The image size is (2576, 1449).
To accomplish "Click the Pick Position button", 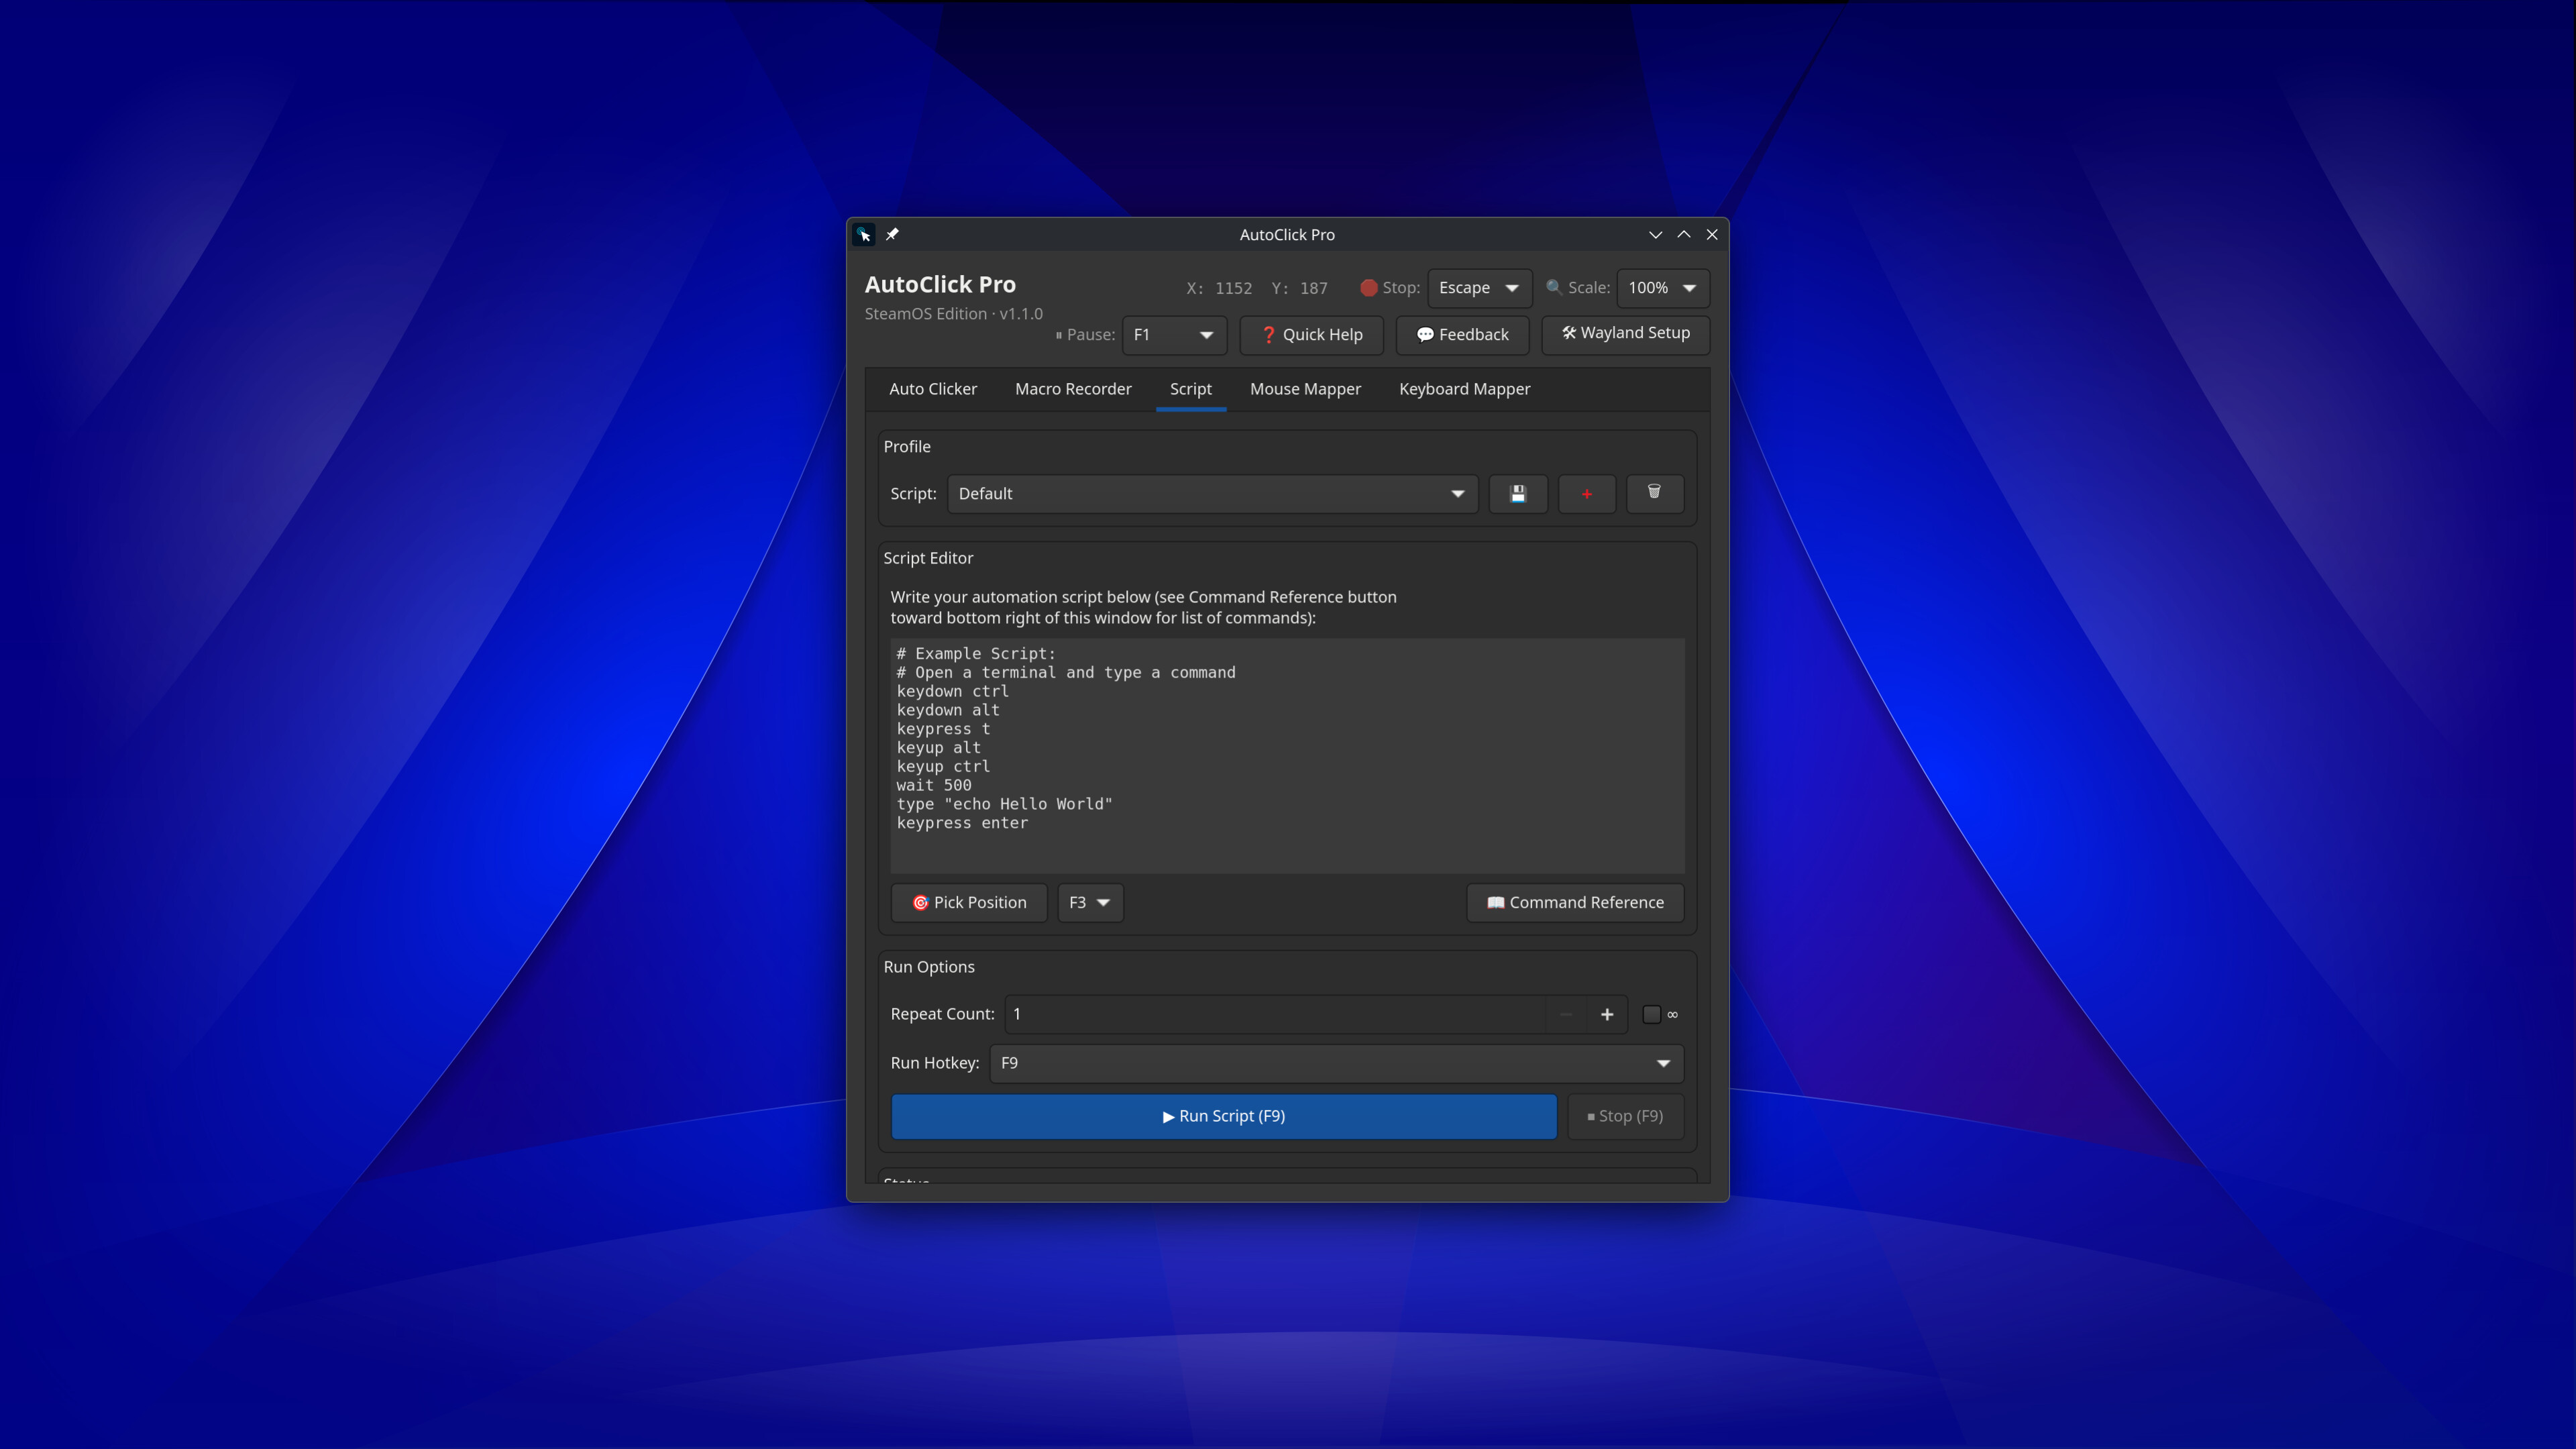I will click(969, 903).
